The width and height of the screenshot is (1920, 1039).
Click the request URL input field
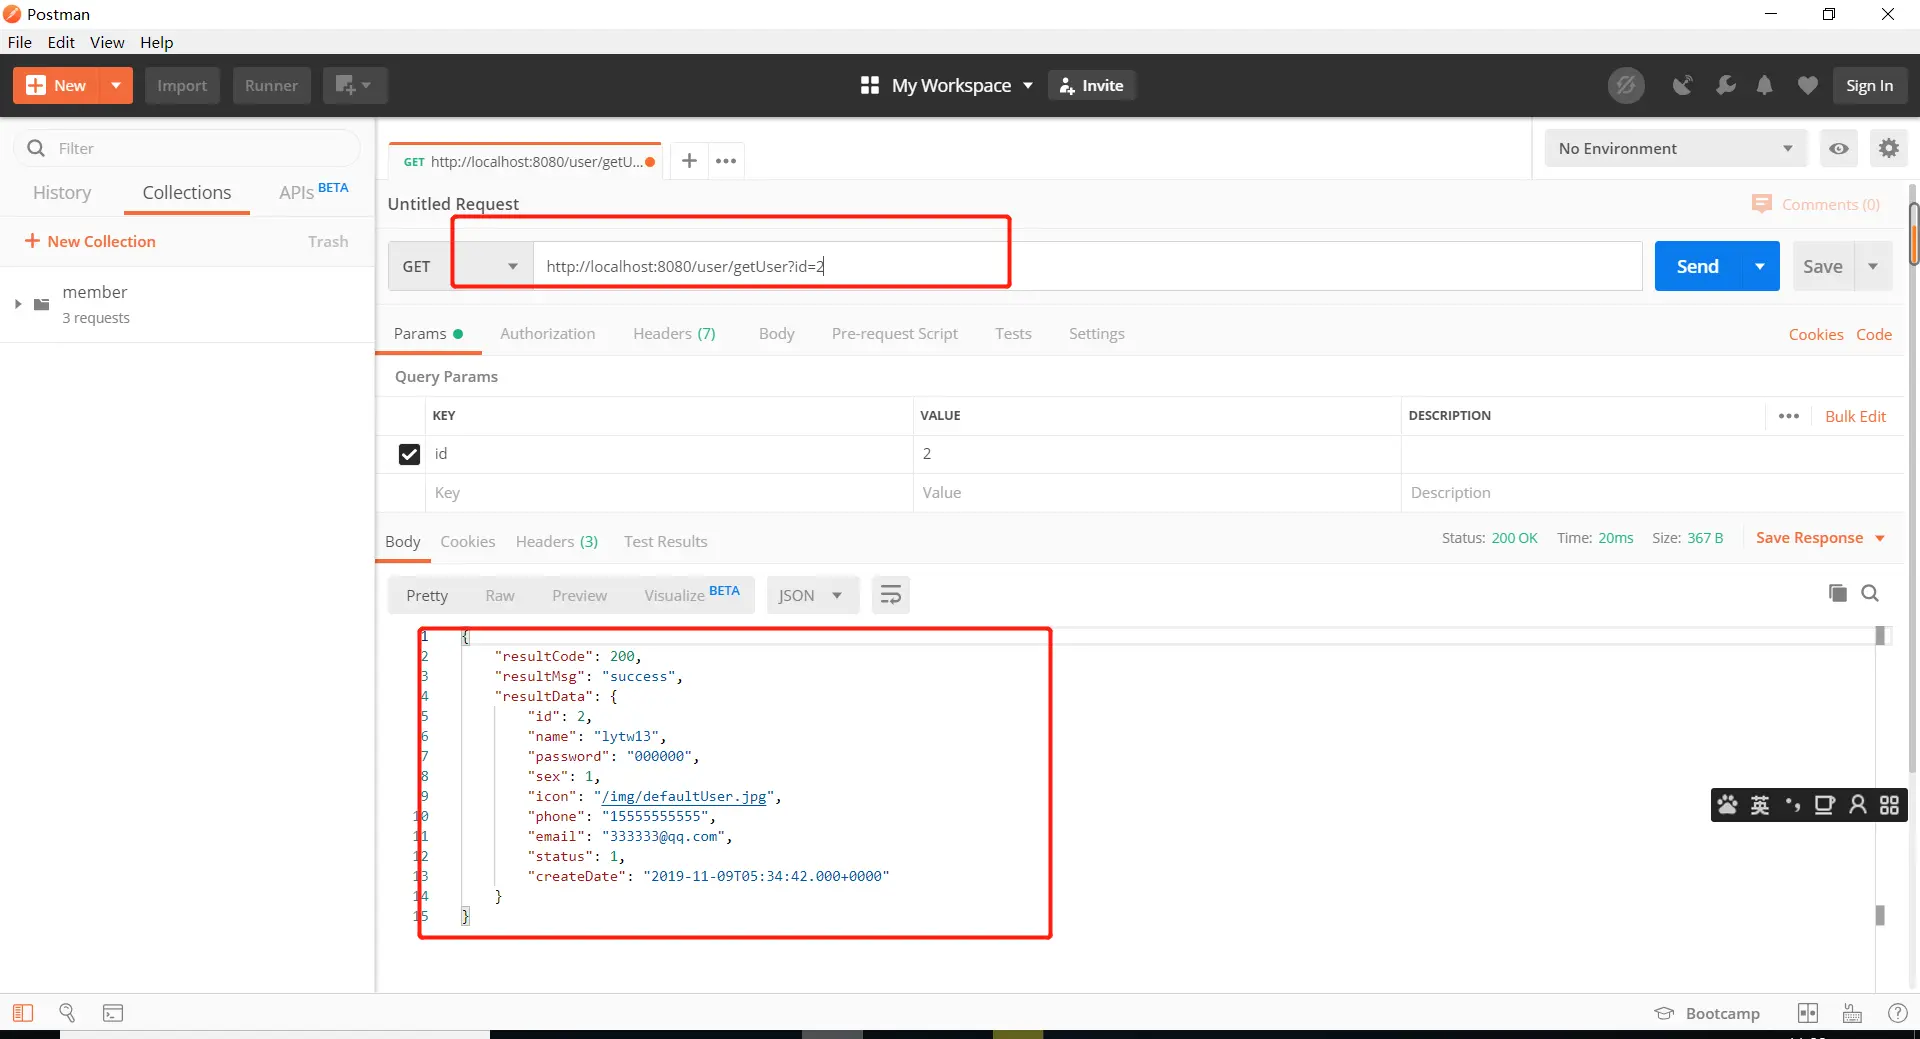pos(1088,266)
